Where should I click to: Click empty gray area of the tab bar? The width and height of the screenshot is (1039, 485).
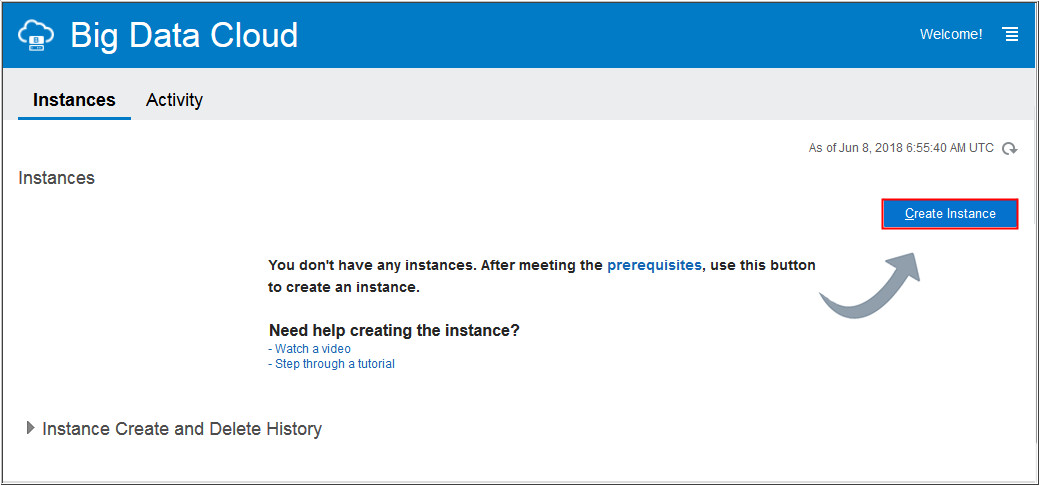click(600, 100)
